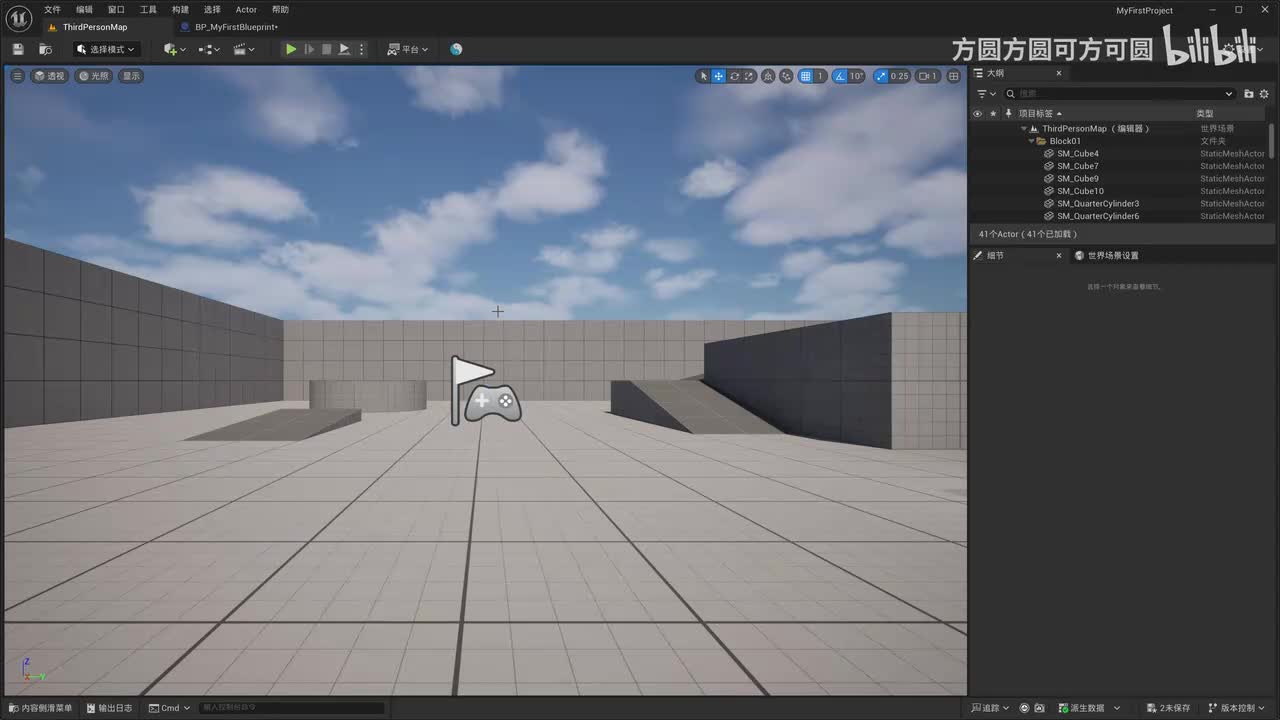
Task: Open the 选择 Select menu
Action: point(212,10)
